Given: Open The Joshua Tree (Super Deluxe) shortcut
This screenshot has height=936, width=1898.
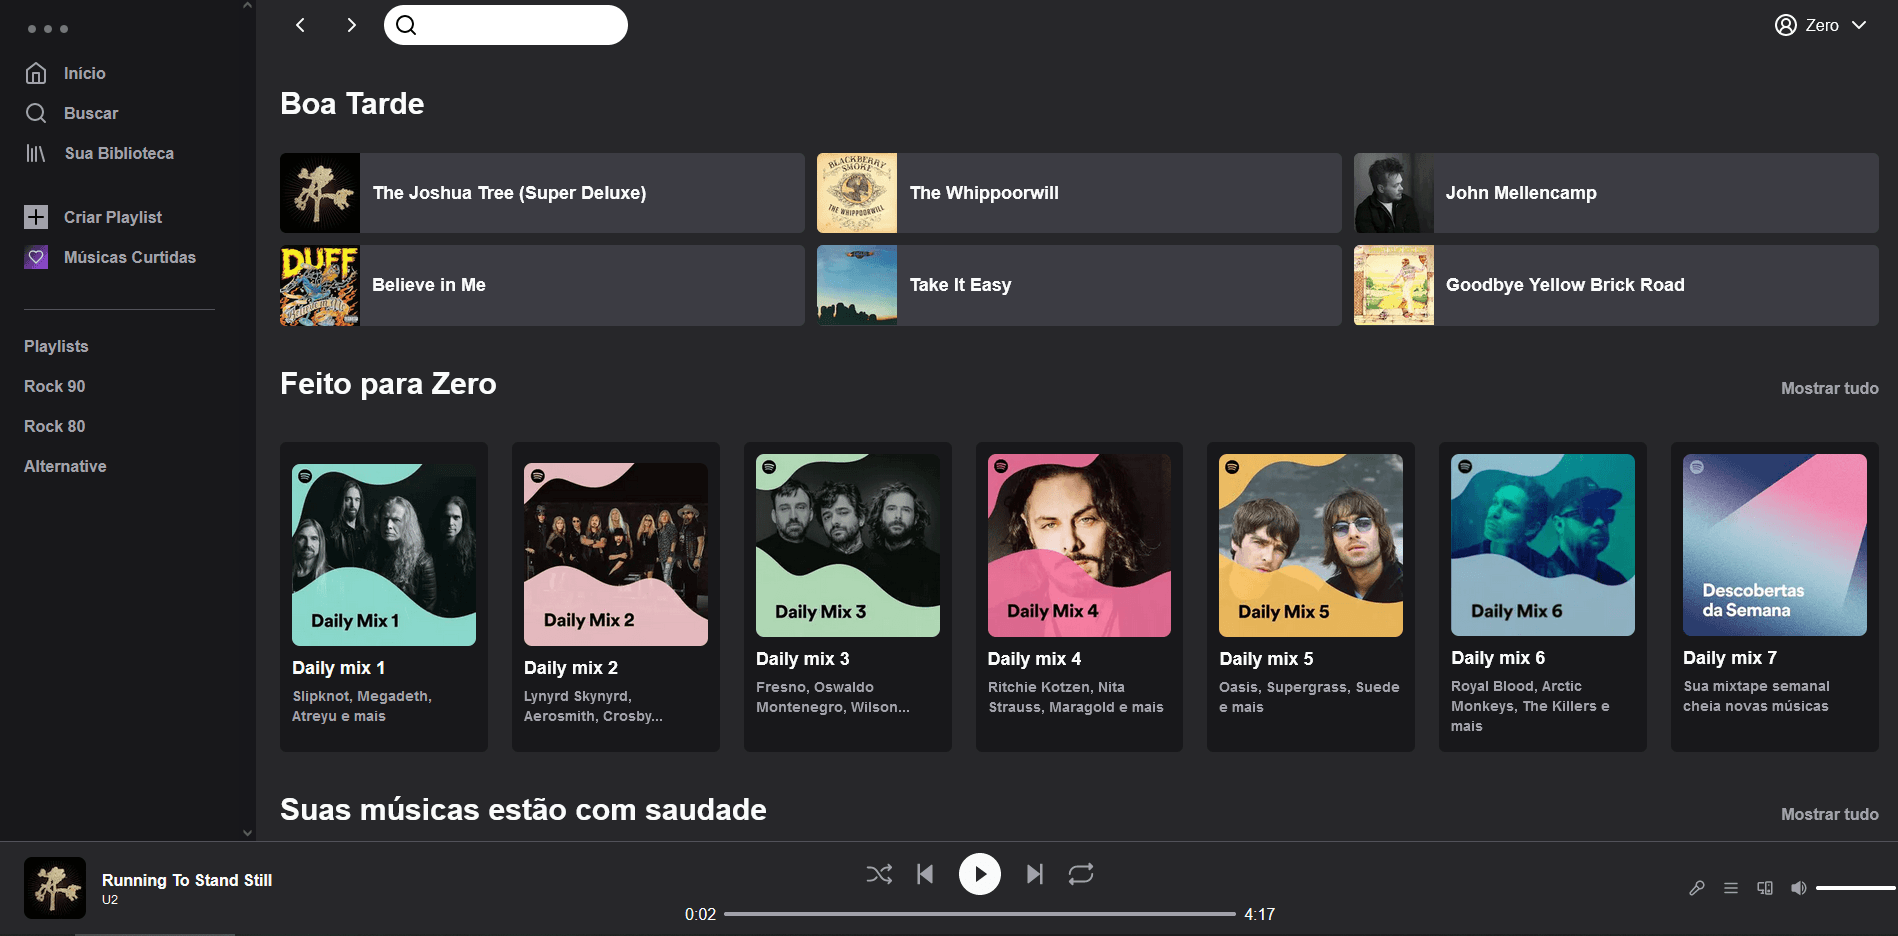Looking at the screenshot, I should (542, 193).
